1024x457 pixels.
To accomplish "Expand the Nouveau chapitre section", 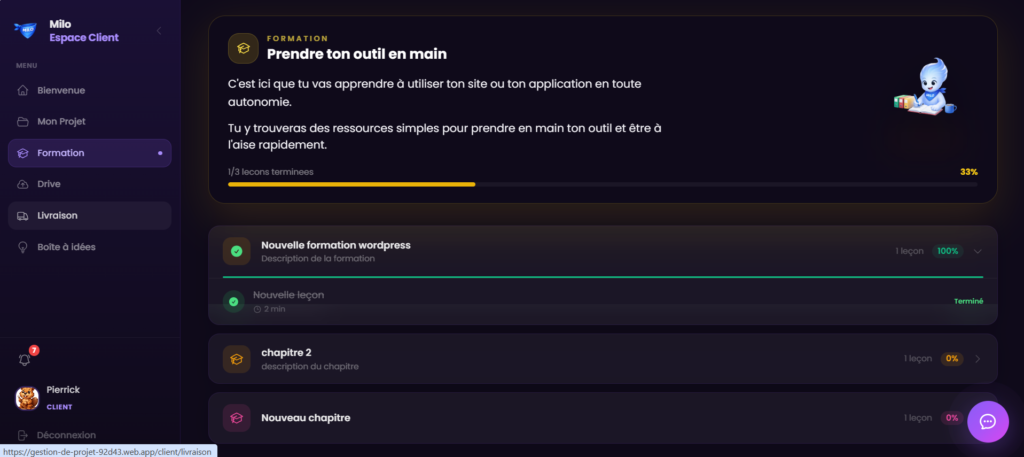I will [978, 417].
